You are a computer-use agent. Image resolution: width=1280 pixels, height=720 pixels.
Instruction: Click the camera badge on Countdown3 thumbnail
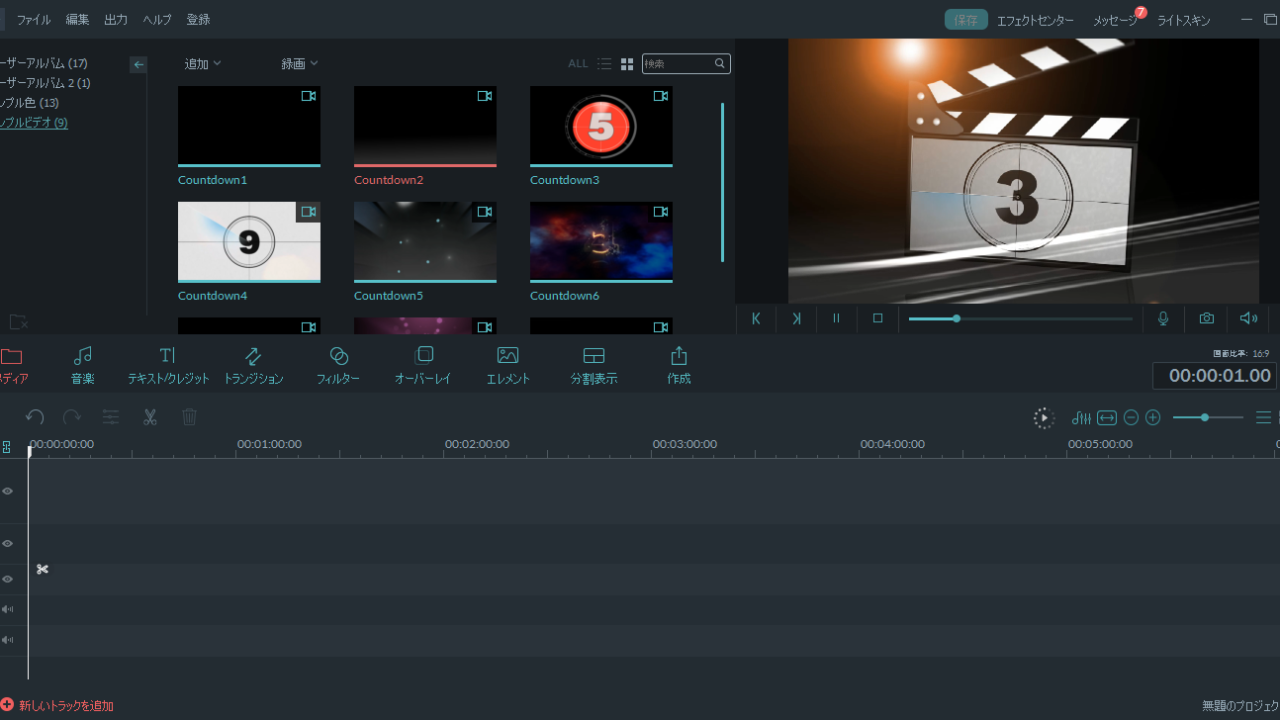pos(660,96)
